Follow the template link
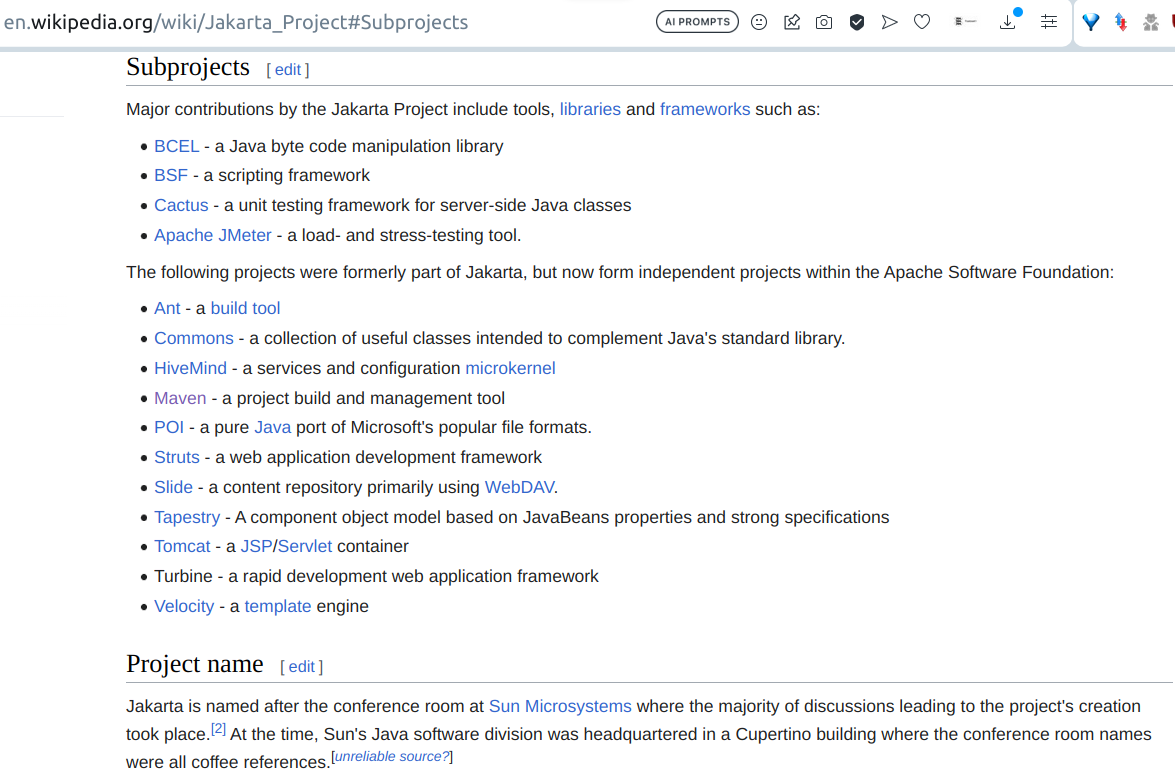 tap(277, 606)
